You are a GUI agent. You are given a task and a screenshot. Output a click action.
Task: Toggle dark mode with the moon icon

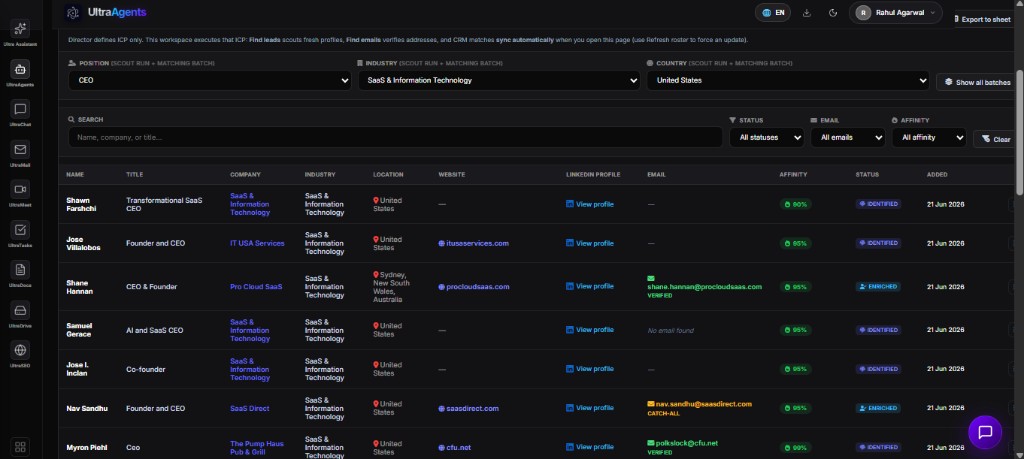point(833,12)
